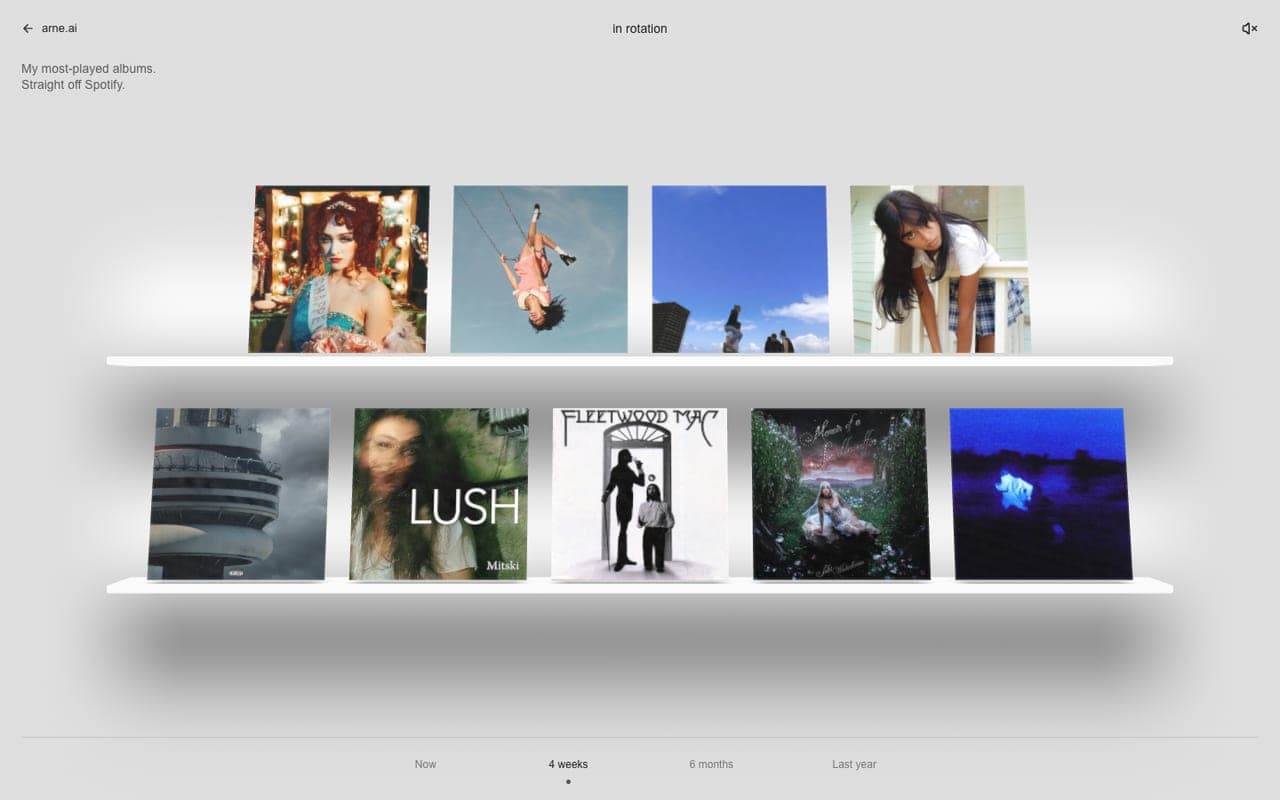Click the 'My most-played albums.' text
Image resolution: width=1280 pixels, height=800 pixels.
click(88, 69)
